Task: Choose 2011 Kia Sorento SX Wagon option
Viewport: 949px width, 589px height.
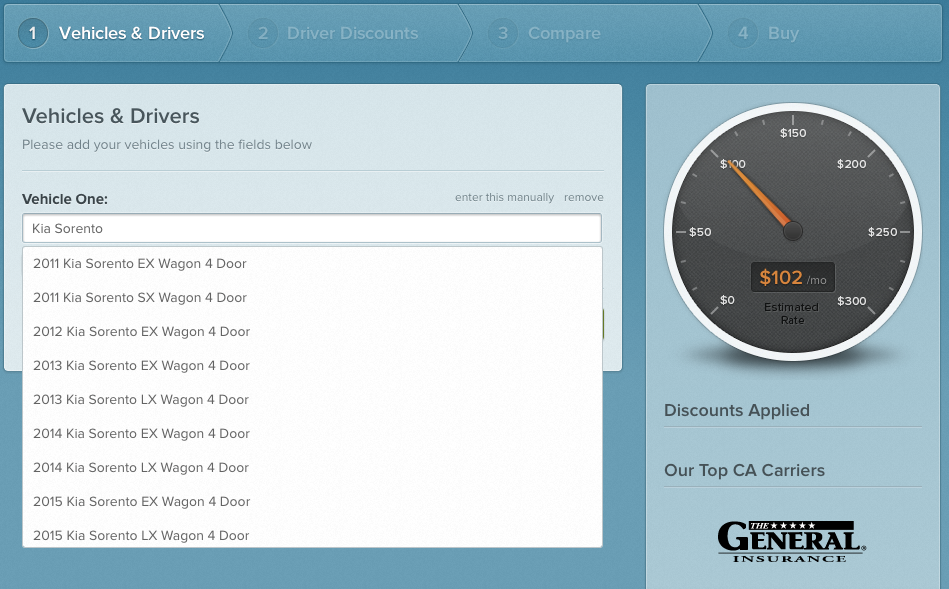Action: (140, 298)
